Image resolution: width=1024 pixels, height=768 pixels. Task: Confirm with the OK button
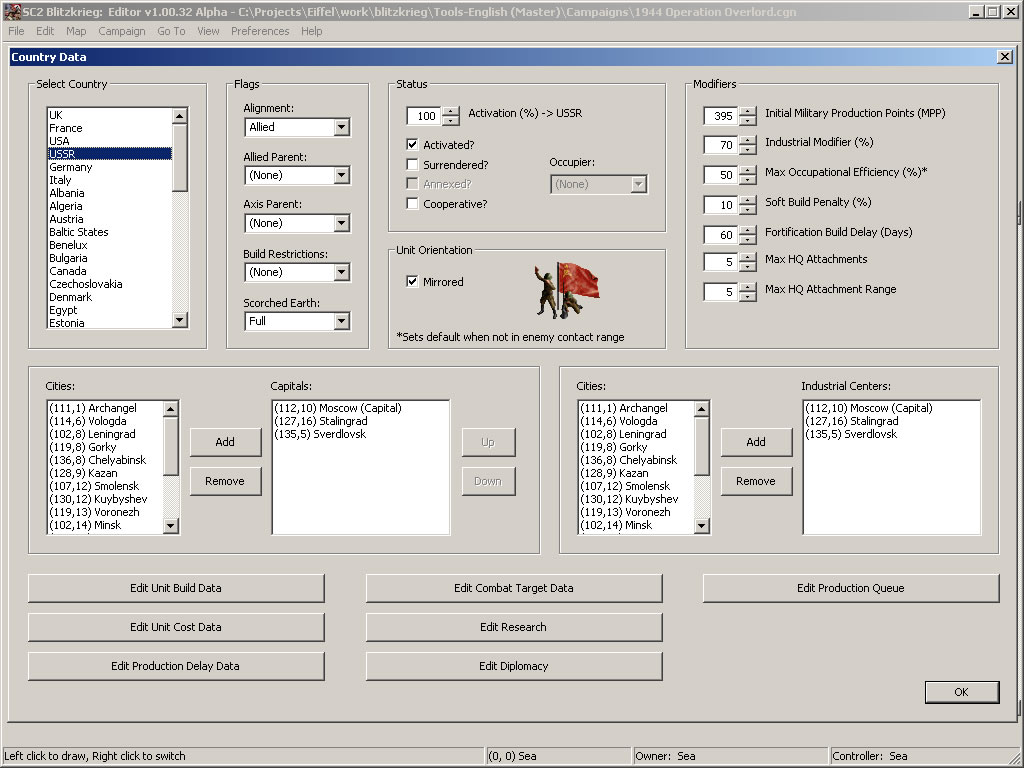click(x=961, y=692)
